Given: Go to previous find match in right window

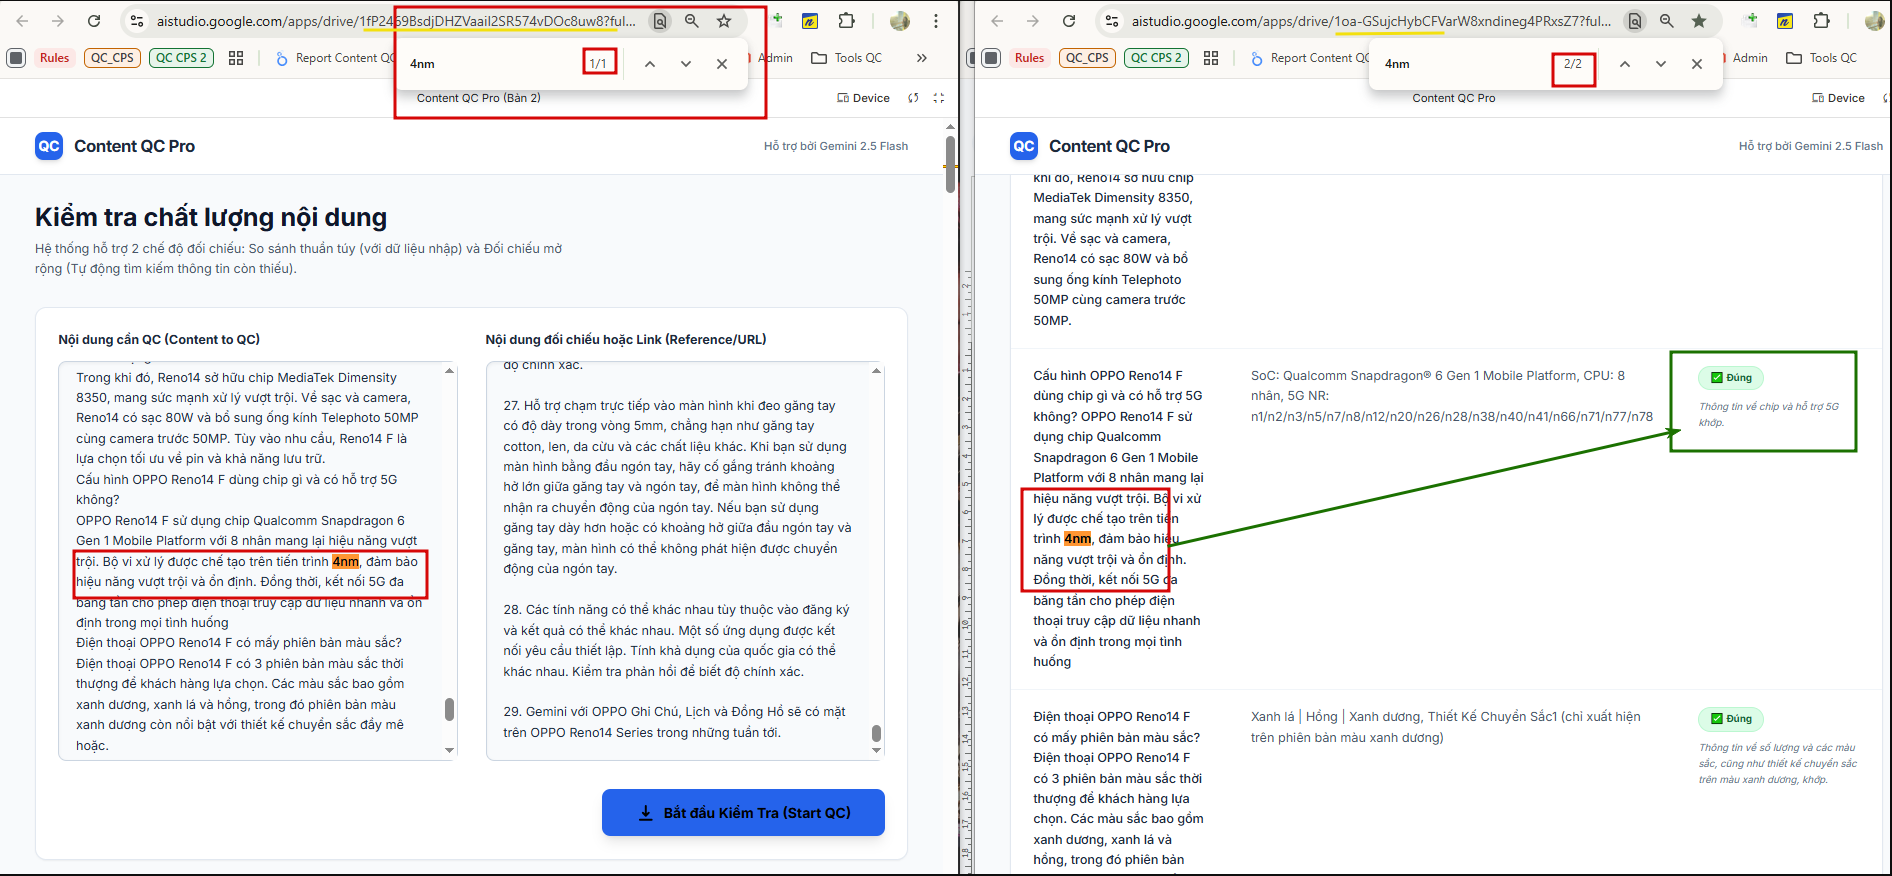Looking at the screenshot, I should click(1625, 64).
